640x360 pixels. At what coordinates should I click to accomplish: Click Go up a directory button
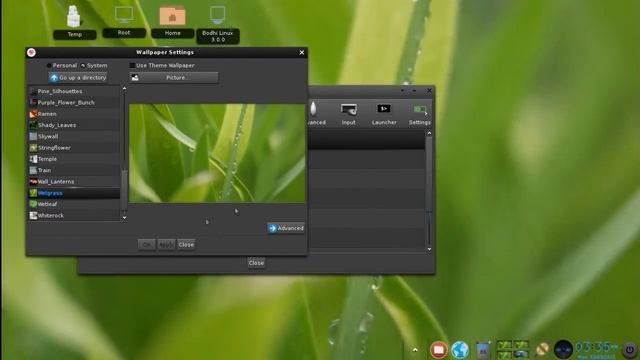point(78,78)
